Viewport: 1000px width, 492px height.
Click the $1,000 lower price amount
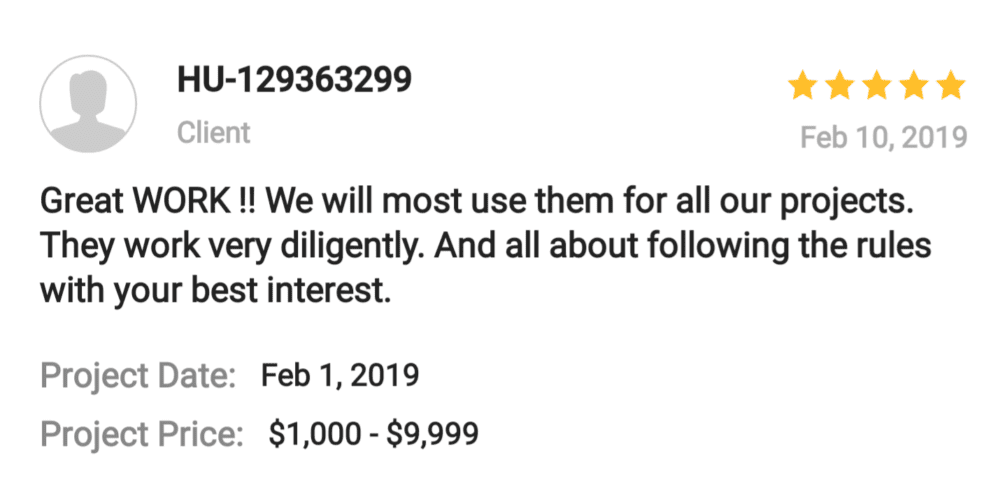[x=313, y=434]
